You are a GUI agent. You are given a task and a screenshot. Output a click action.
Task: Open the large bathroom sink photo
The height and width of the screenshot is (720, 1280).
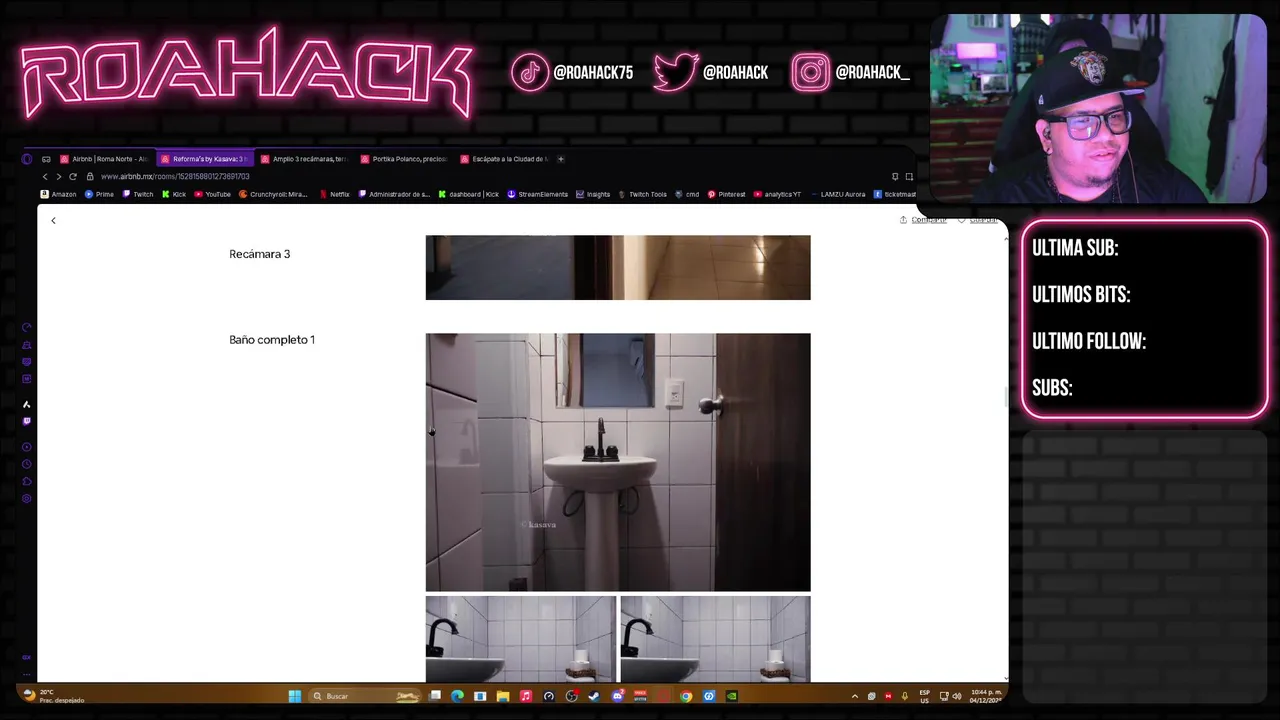(618, 462)
